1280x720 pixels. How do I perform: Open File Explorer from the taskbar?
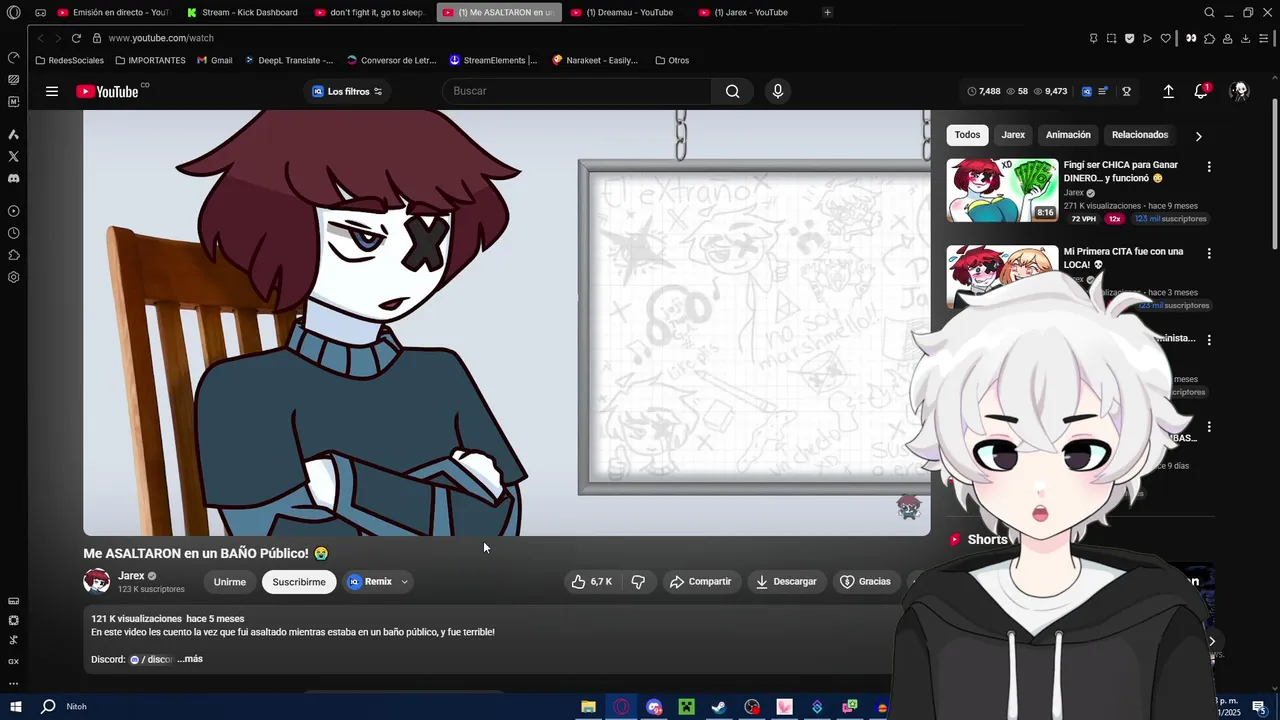(588, 707)
